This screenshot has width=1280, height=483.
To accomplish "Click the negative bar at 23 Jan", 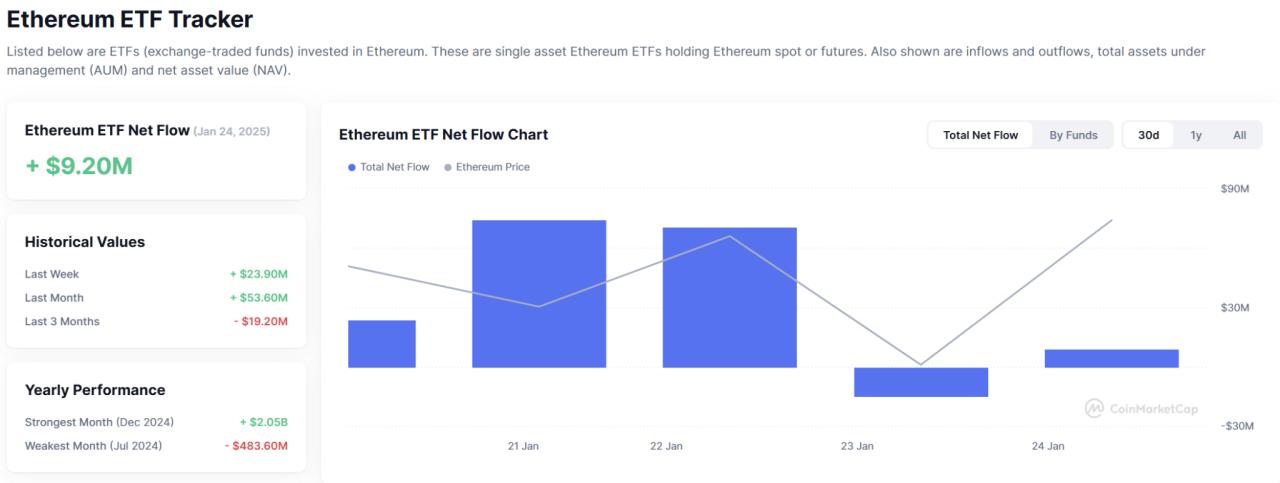I will [x=920, y=381].
